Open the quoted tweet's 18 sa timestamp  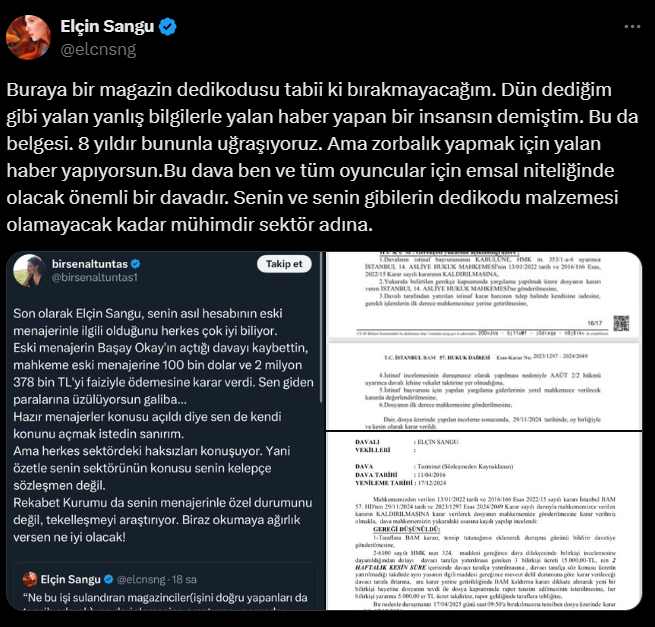pyautogui.click(x=184, y=579)
